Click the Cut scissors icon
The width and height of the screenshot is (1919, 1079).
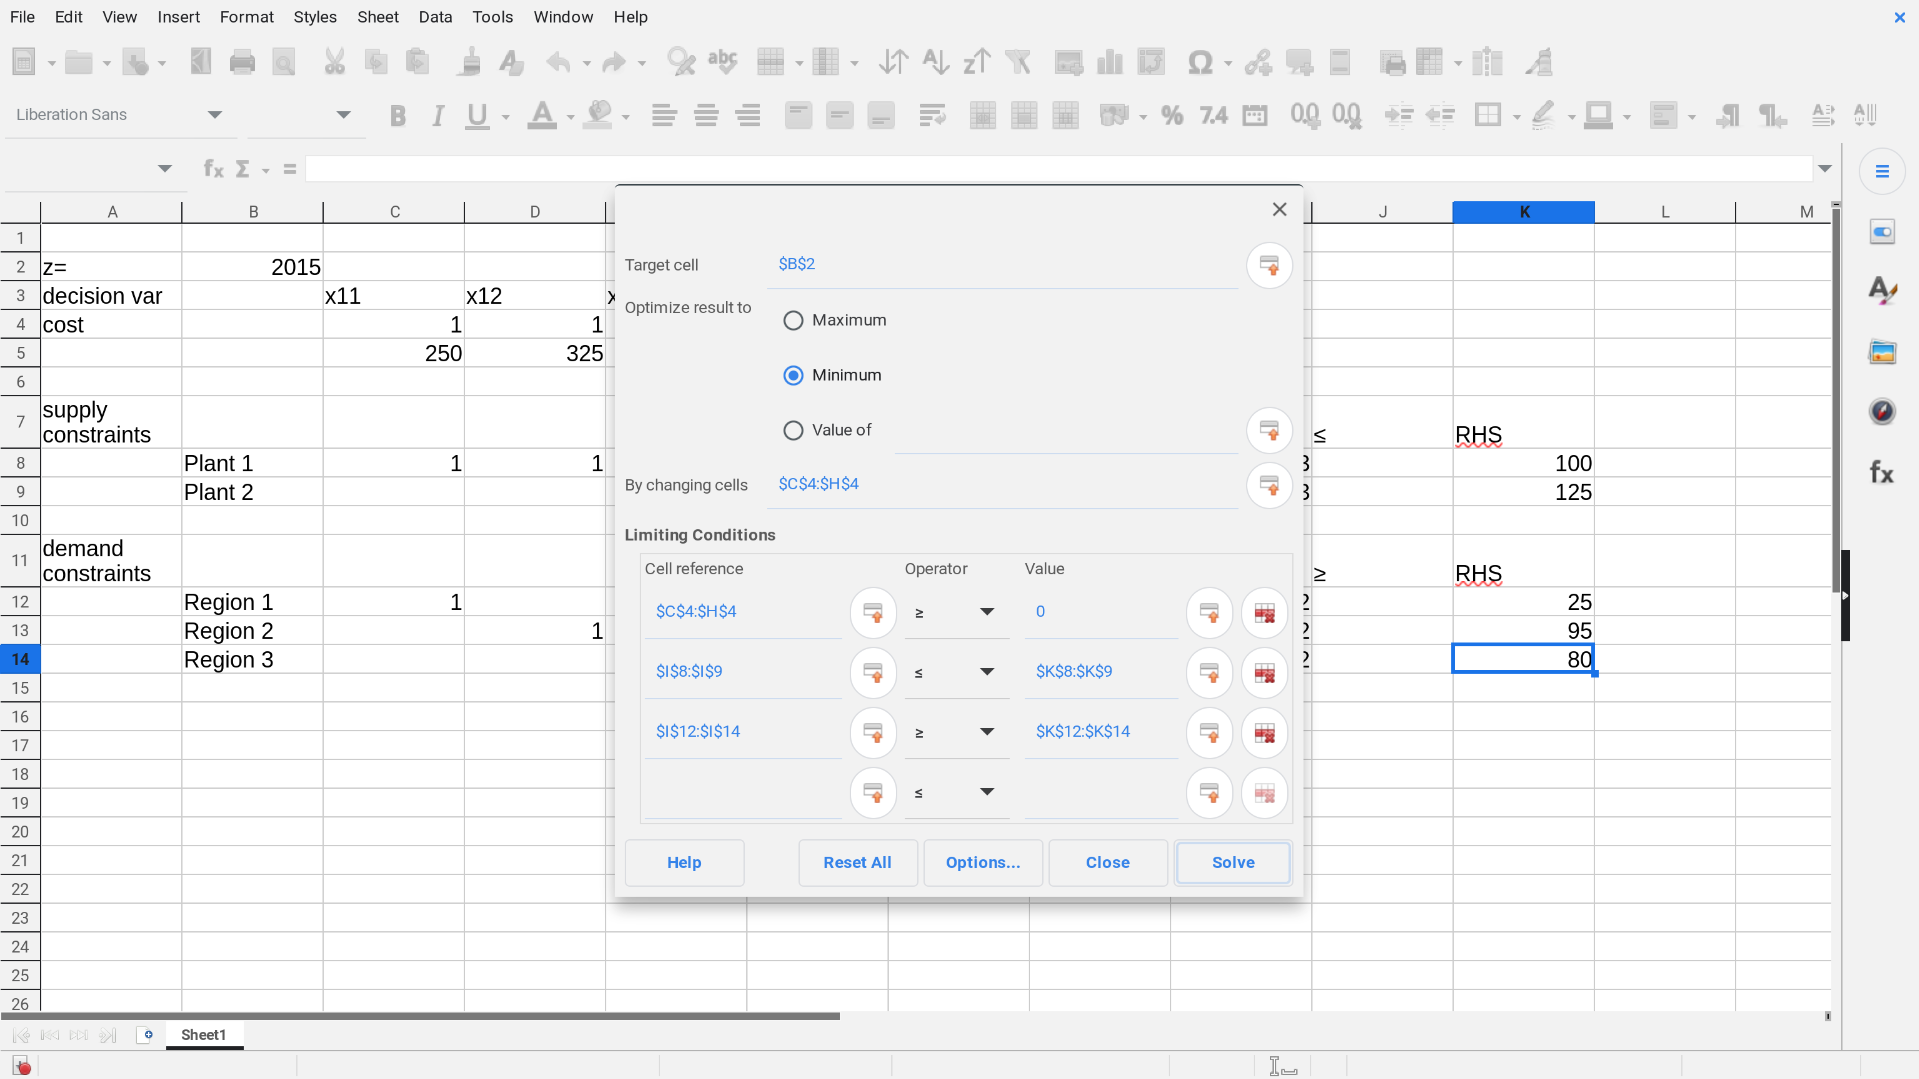pos(334,62)
